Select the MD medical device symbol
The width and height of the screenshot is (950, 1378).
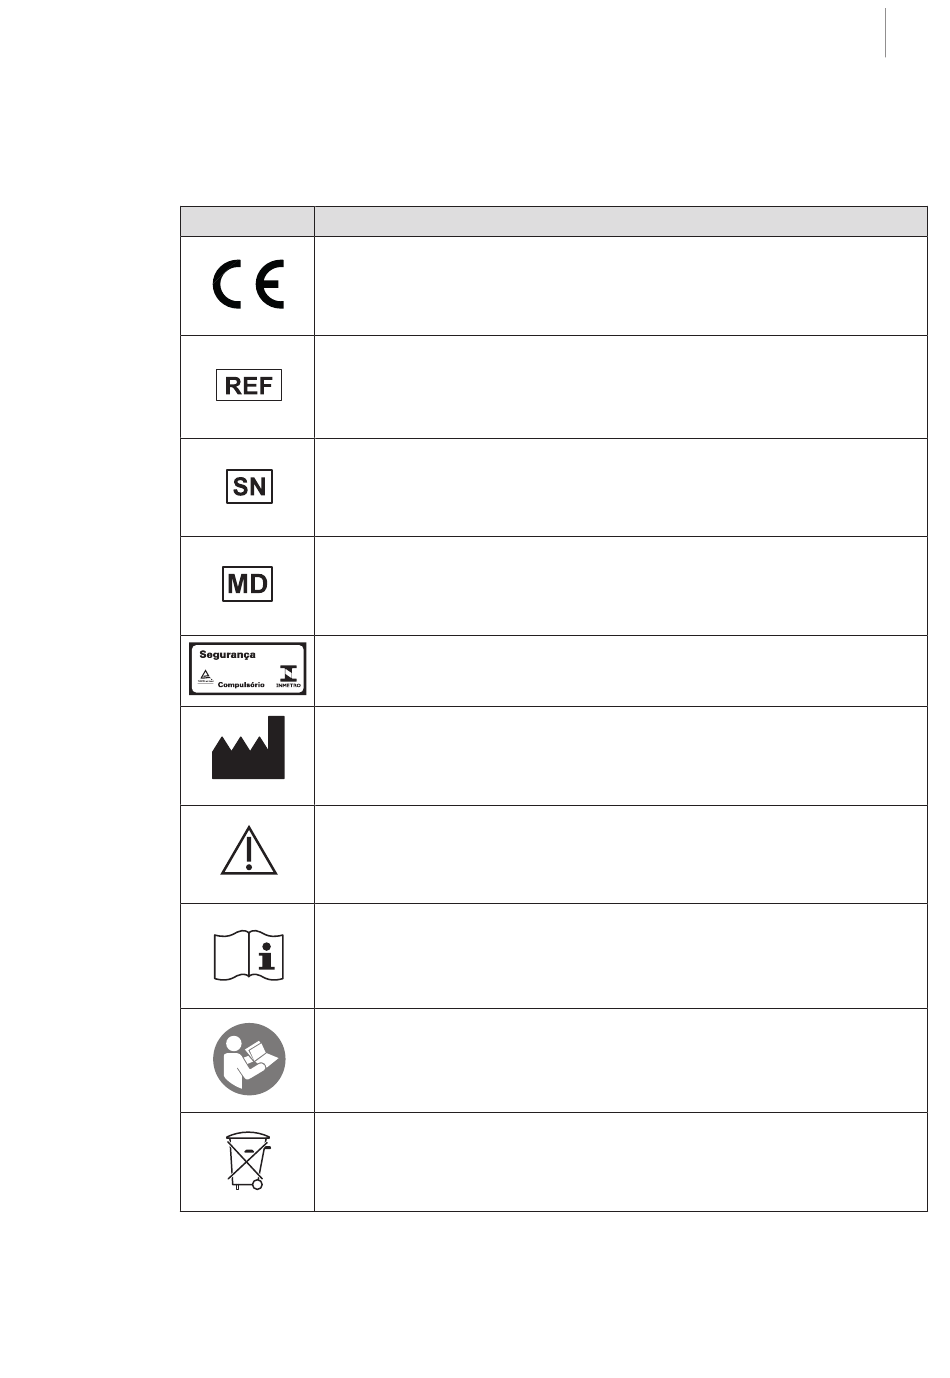[248, 584]
